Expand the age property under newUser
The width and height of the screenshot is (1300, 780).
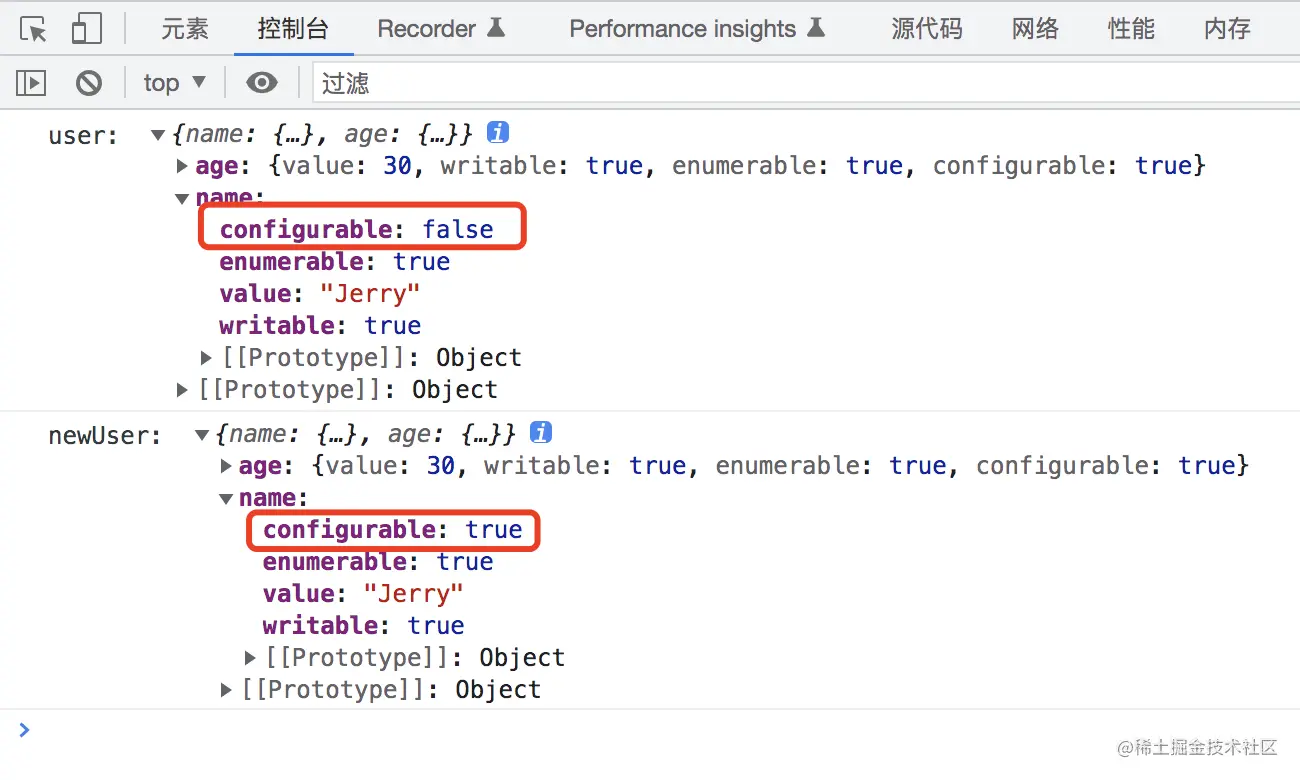[x=226, y=466]
